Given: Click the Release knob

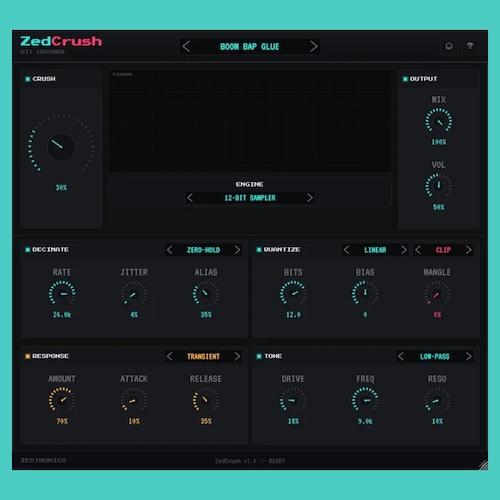Looking at the screenshot, I should (206, 400).
